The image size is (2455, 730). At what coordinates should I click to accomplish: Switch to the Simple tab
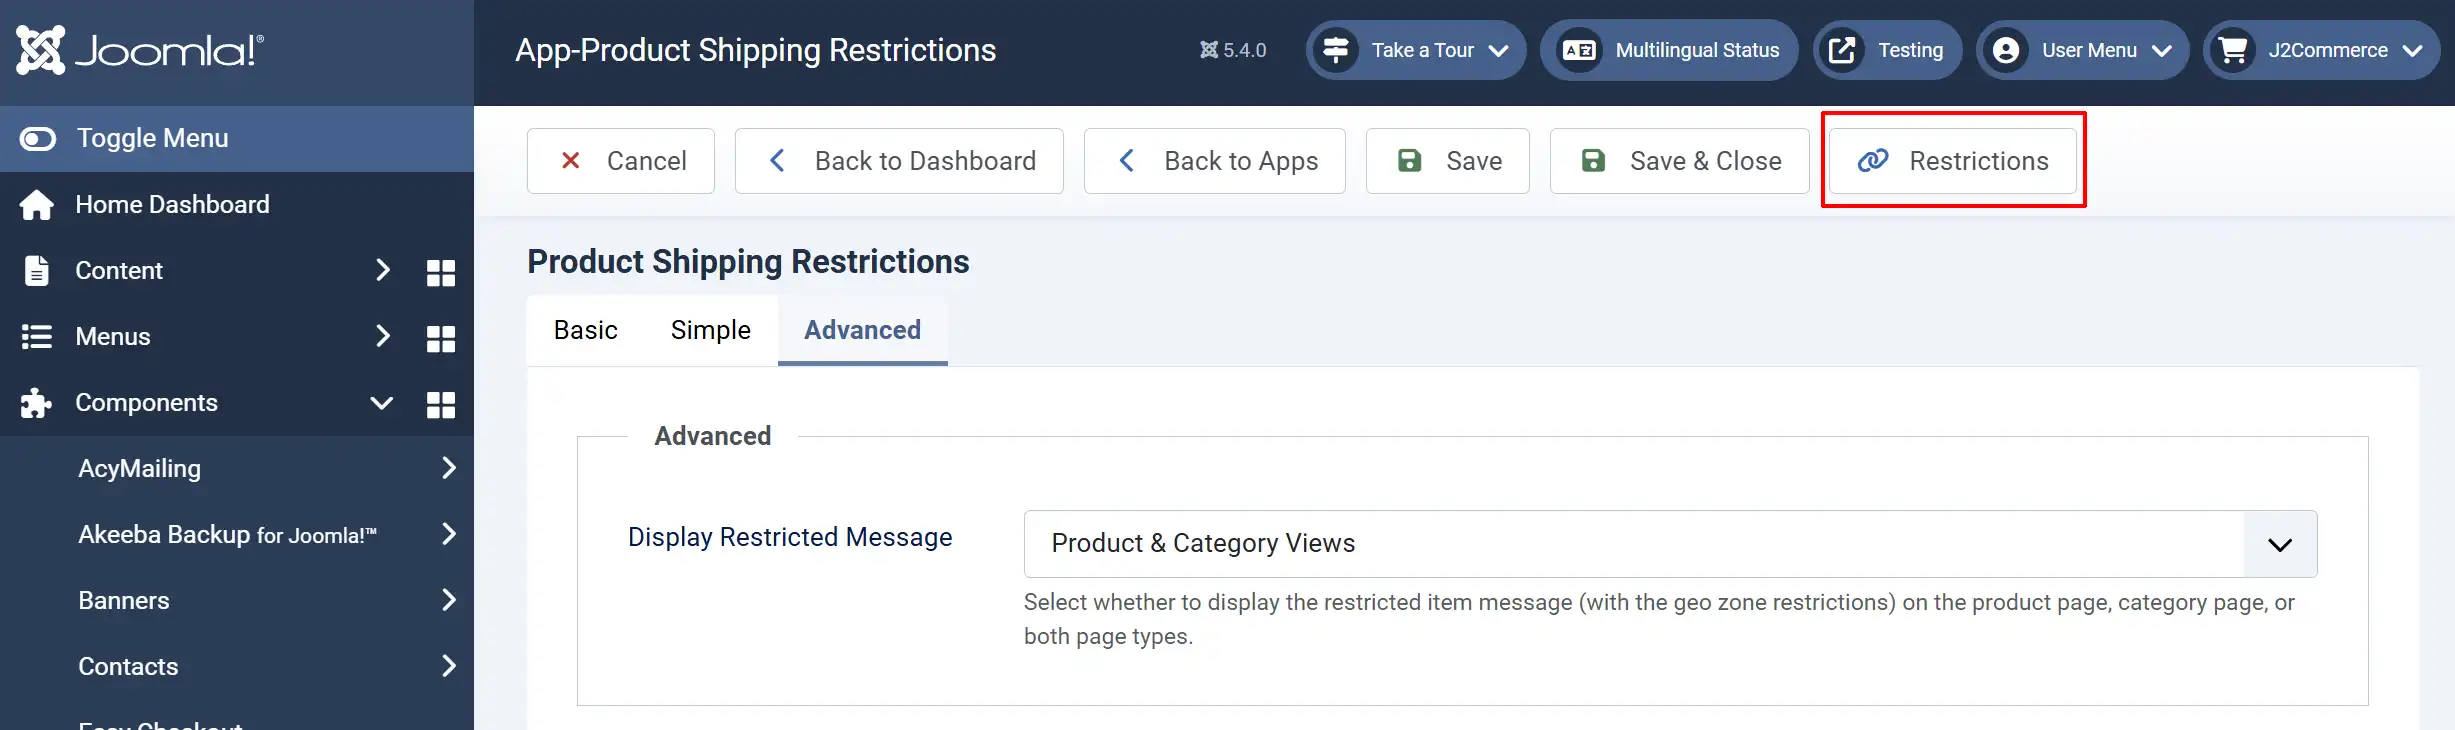(711, 330)
